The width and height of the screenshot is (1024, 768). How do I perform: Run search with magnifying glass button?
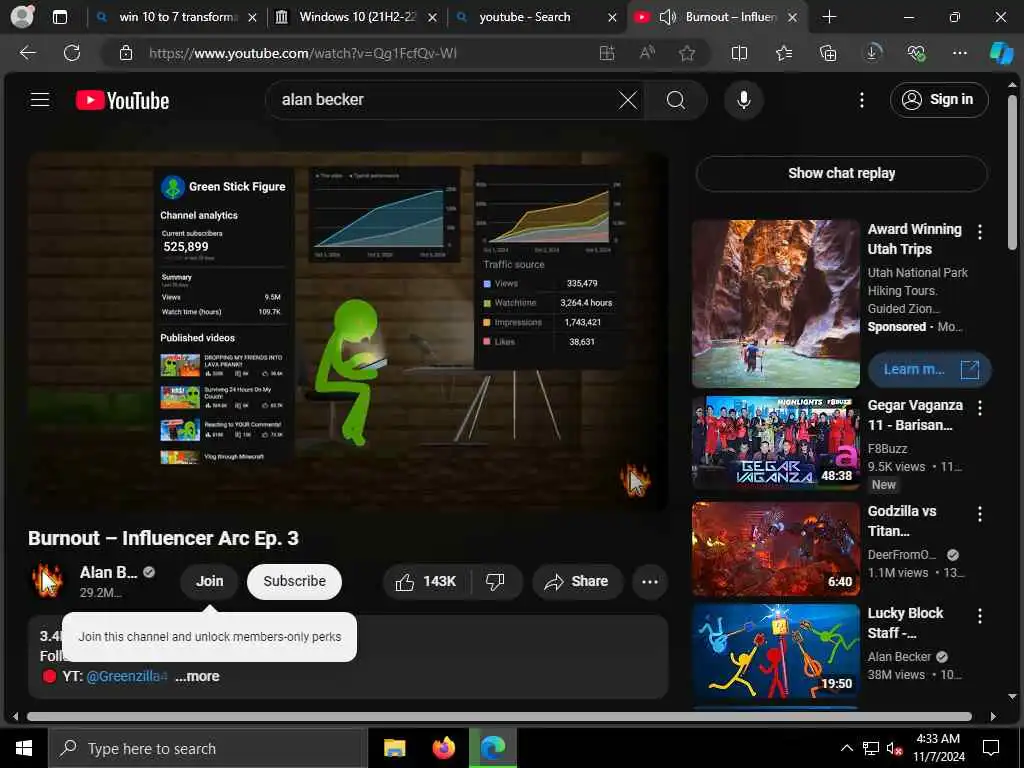click(675, 100)
